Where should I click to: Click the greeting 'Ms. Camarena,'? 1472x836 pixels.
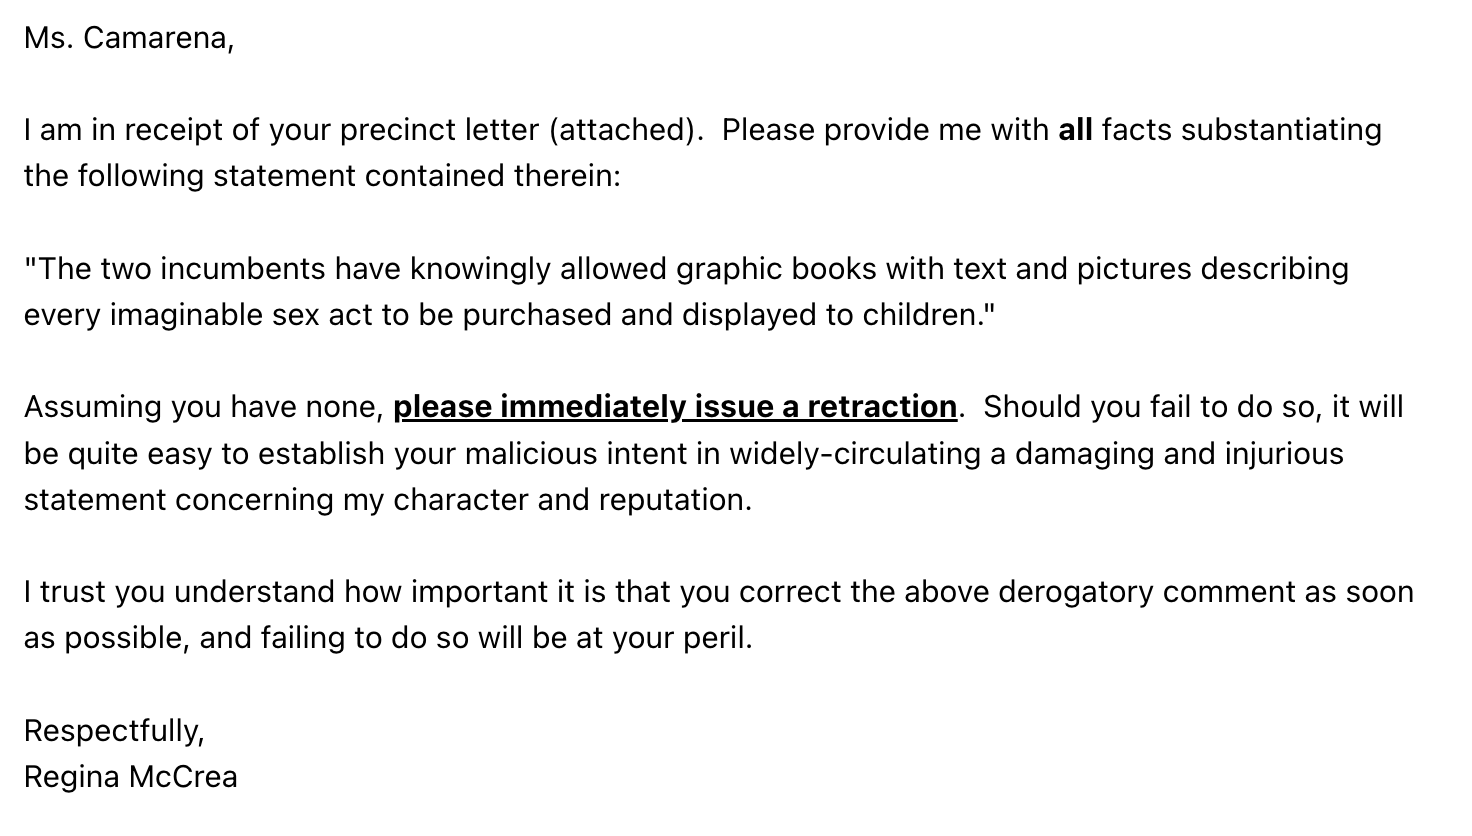tap(129, 38)
